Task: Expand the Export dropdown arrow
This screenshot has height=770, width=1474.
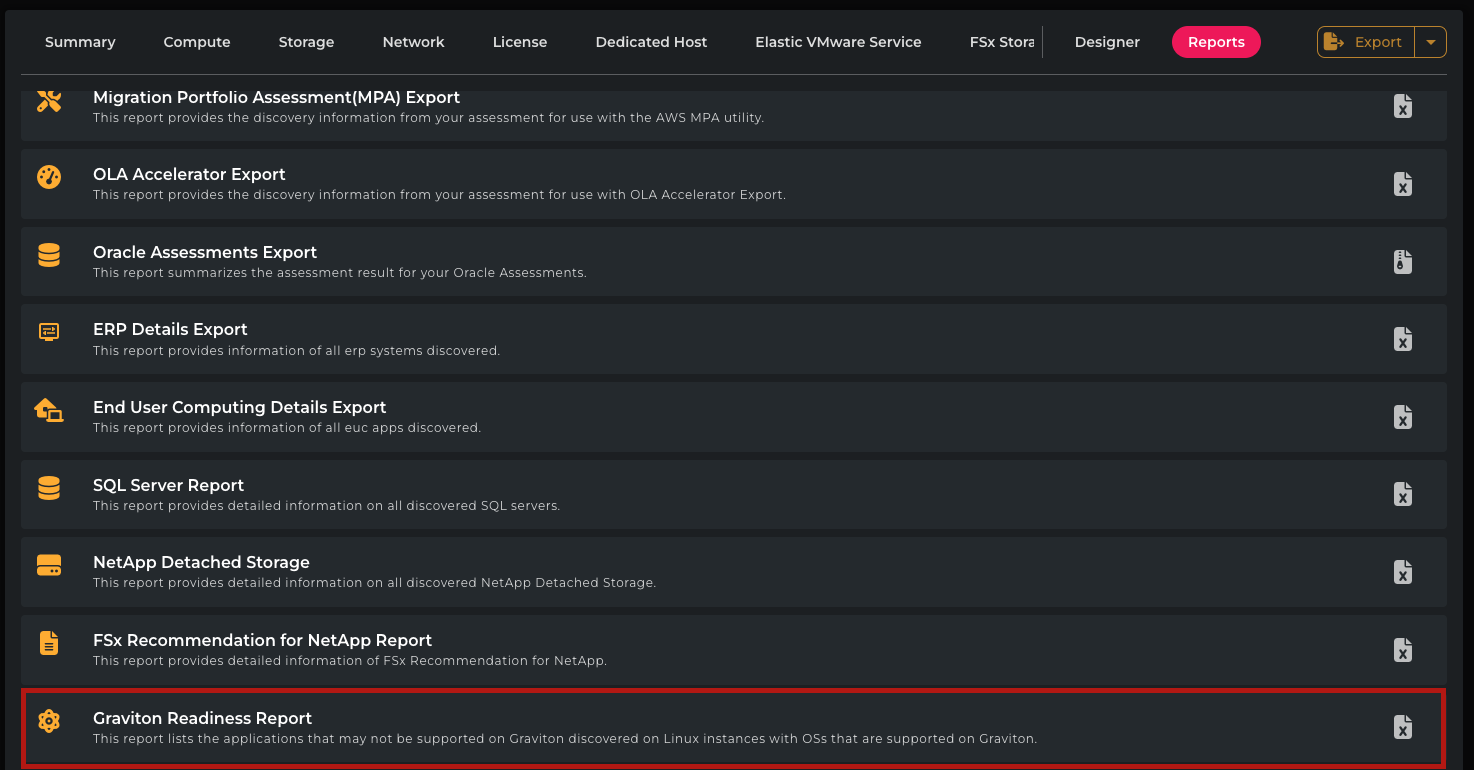Action: 1431,42
